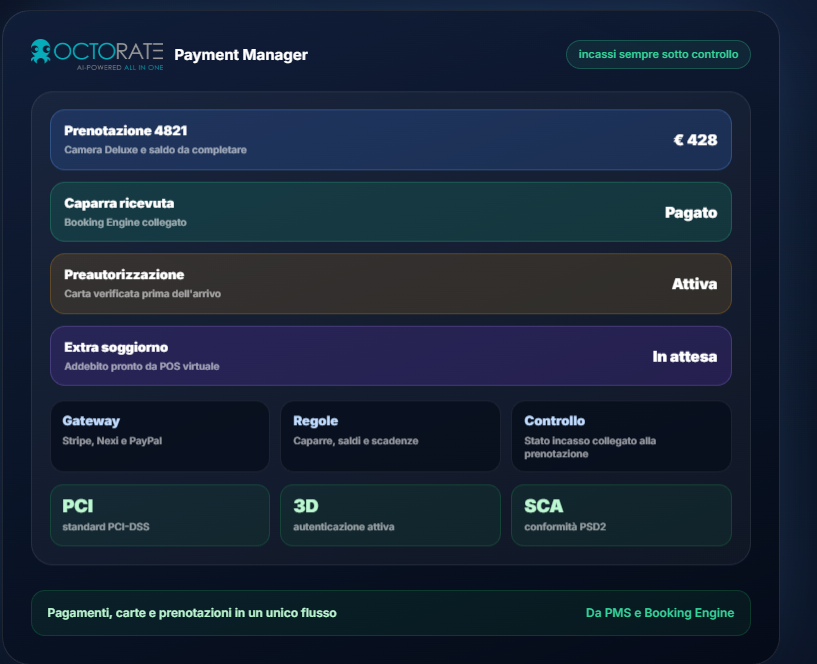Open the Prenotazione 4821 card

pos(391,140)
